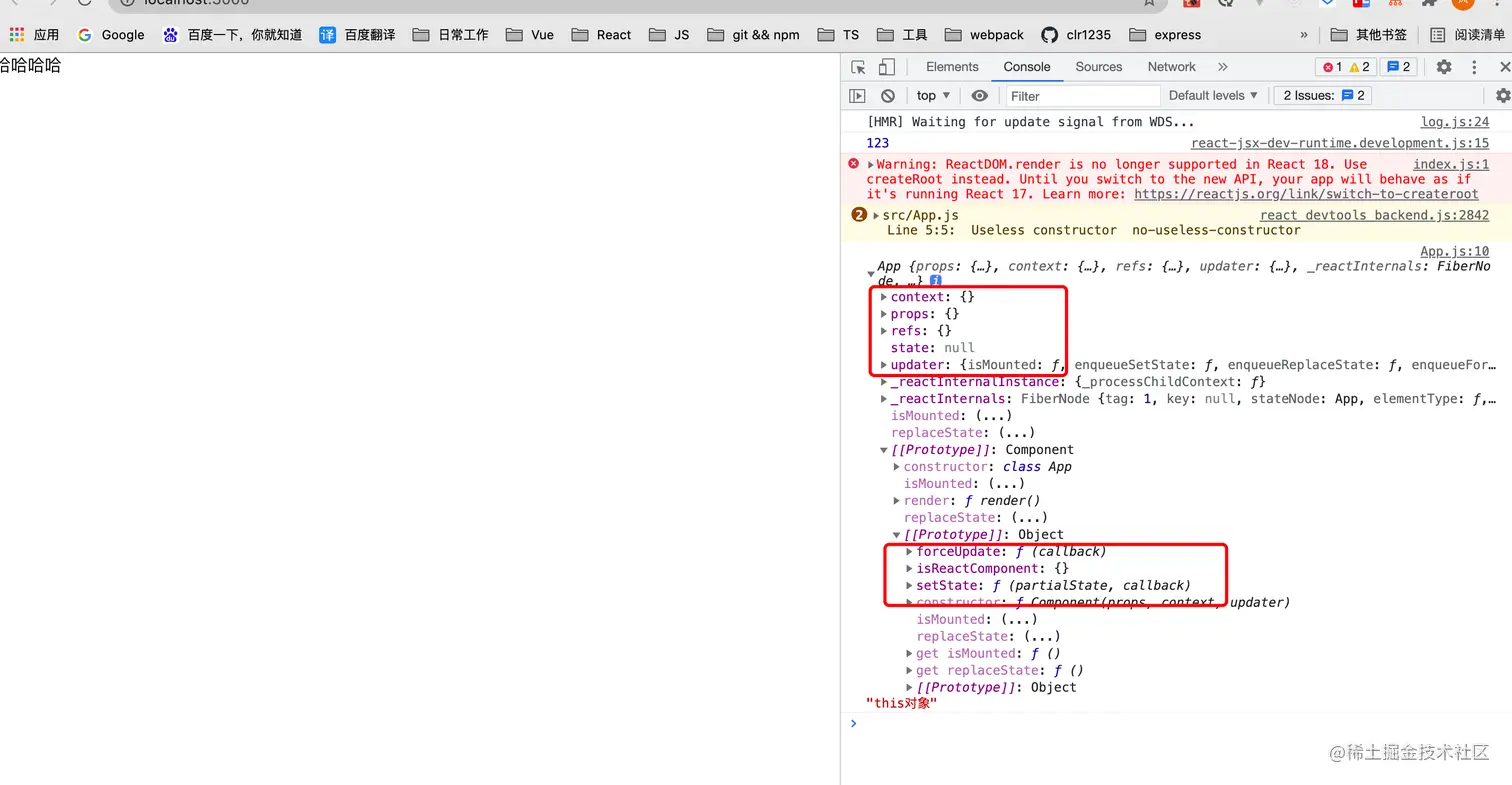Open the express bookmark folder

[x=1165, y=35]
